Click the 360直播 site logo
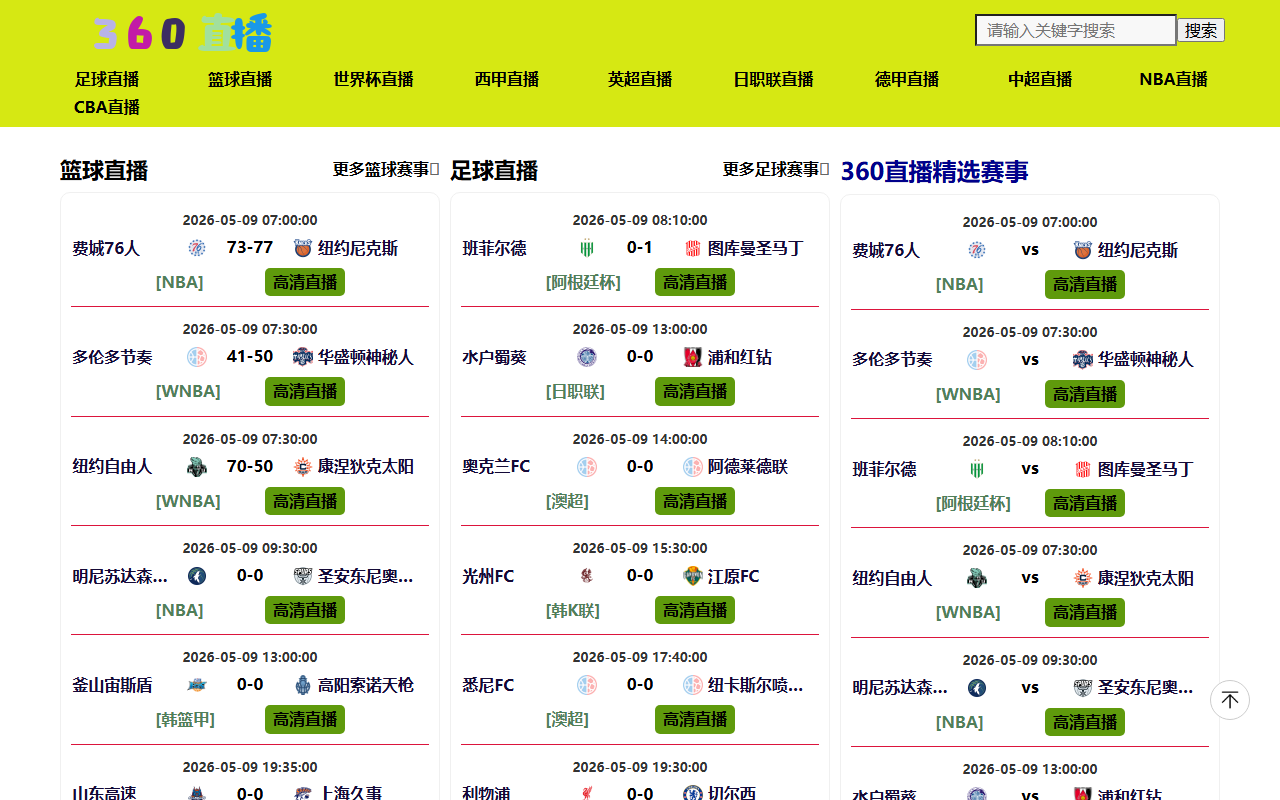Viewport: 1280px width, 800px height. pos(182,33)
